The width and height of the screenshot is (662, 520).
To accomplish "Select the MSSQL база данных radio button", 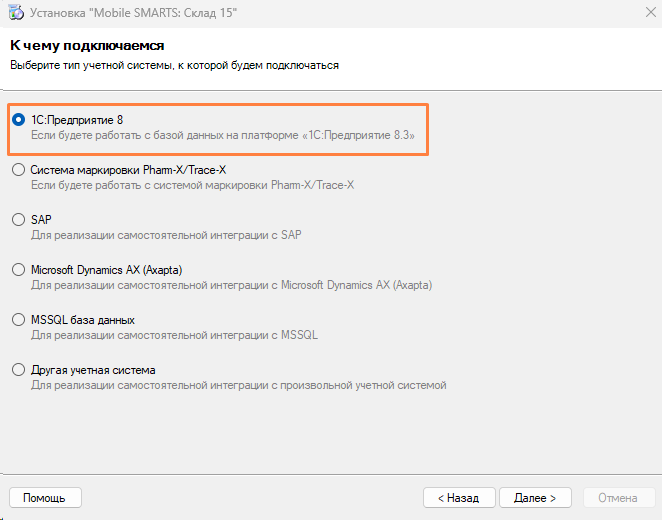I will (x=18, y=320).
